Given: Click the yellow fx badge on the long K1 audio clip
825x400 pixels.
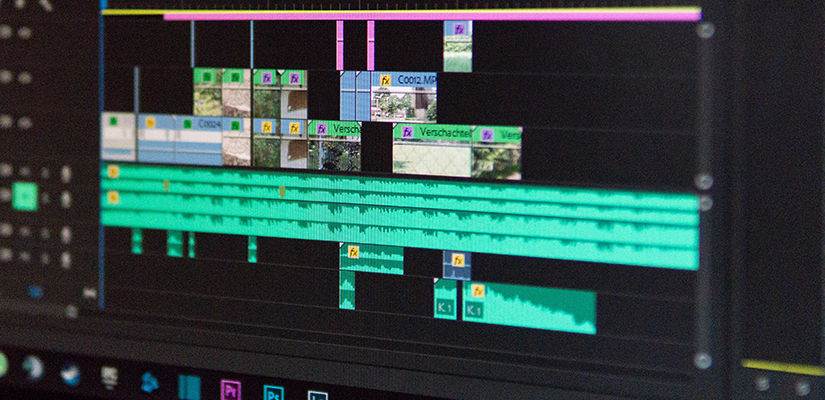Looking at the screenshot, I should point(478,291).
